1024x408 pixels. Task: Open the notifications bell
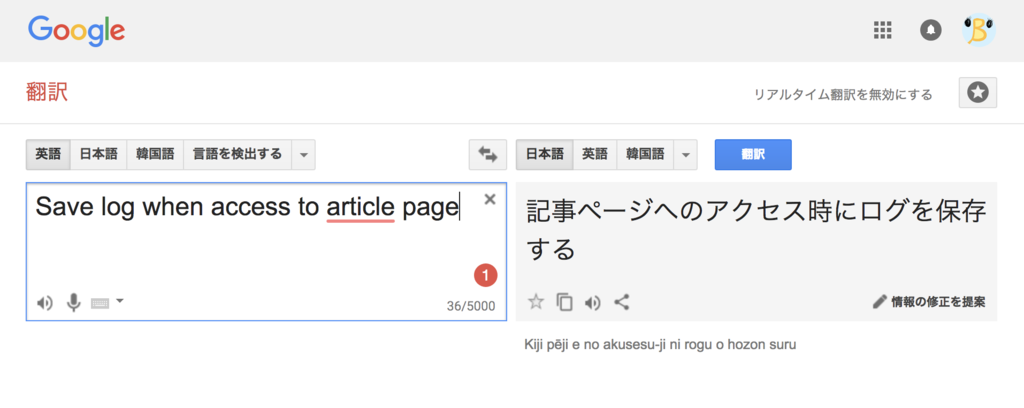931,30
